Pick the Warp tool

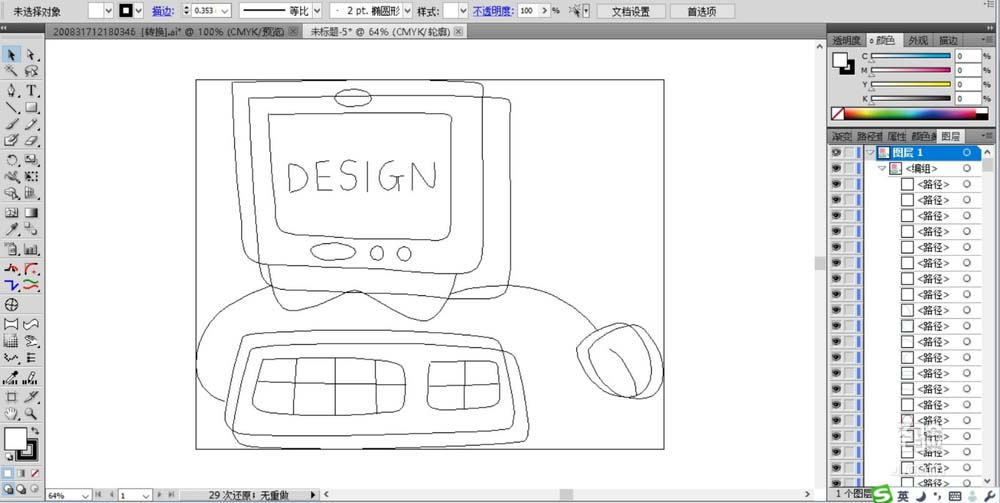click(x=11, y=176)
